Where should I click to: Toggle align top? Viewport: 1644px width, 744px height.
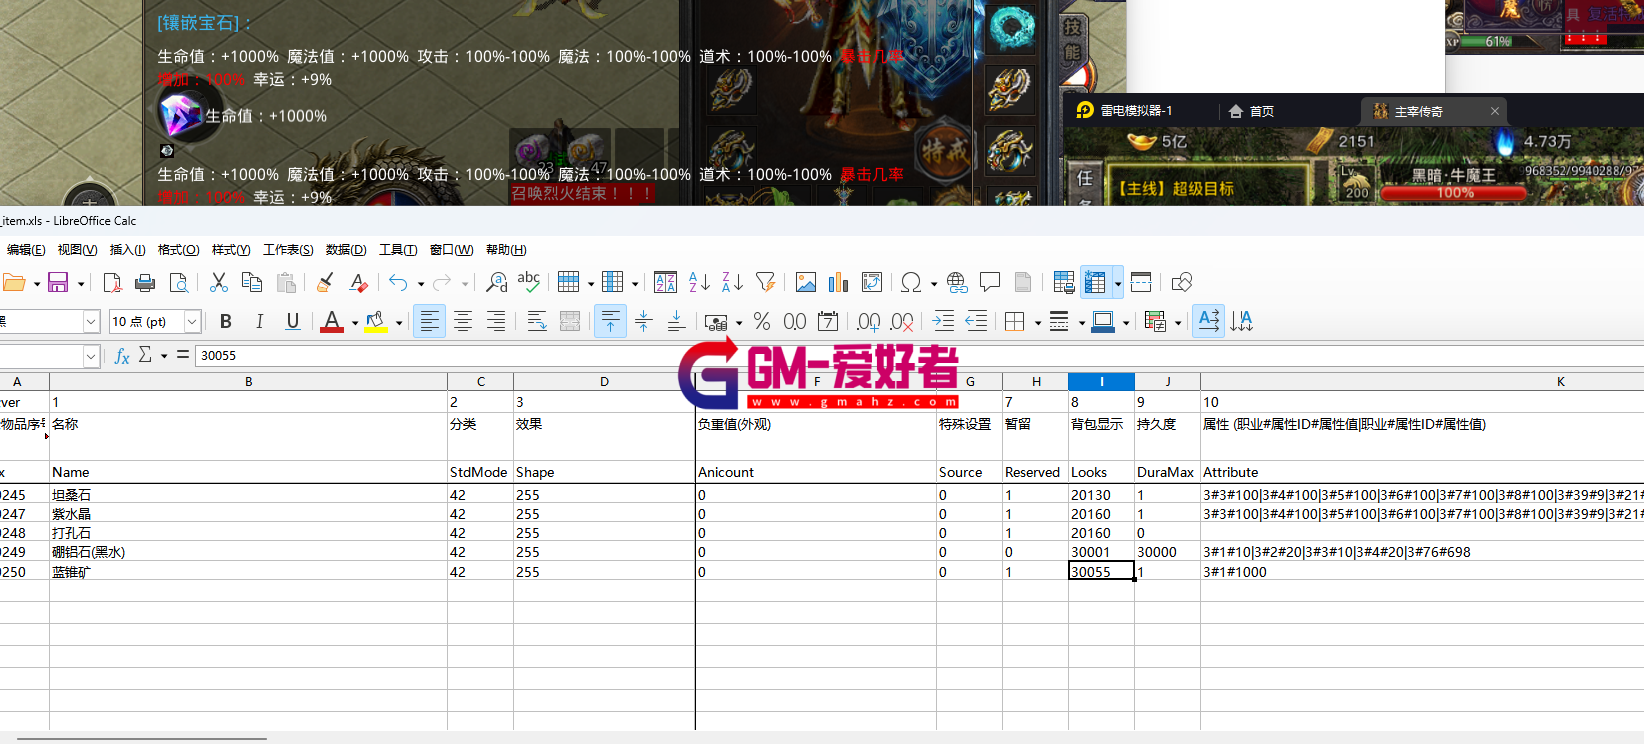pyautogui.click(x=610, y=321)
